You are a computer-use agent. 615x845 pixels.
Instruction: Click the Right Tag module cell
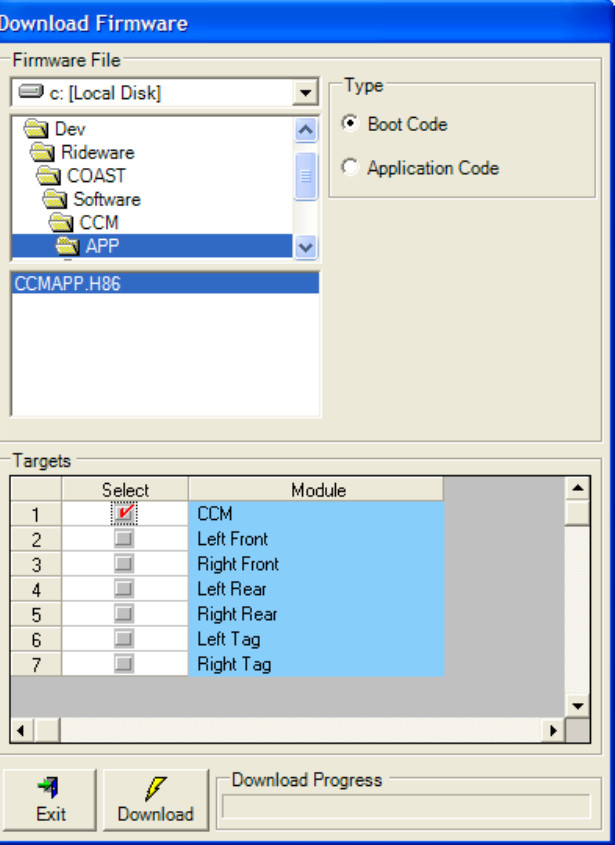point(316,664)
